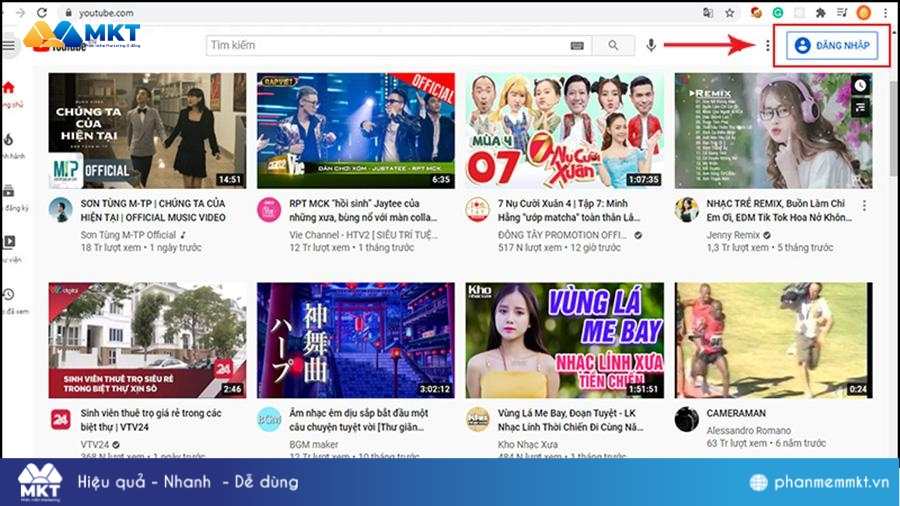The height and width of the screenshot is (506, 900).
Task: Play 7 Nụ Cười Xuân thumbnail
Action: [565, 131]
